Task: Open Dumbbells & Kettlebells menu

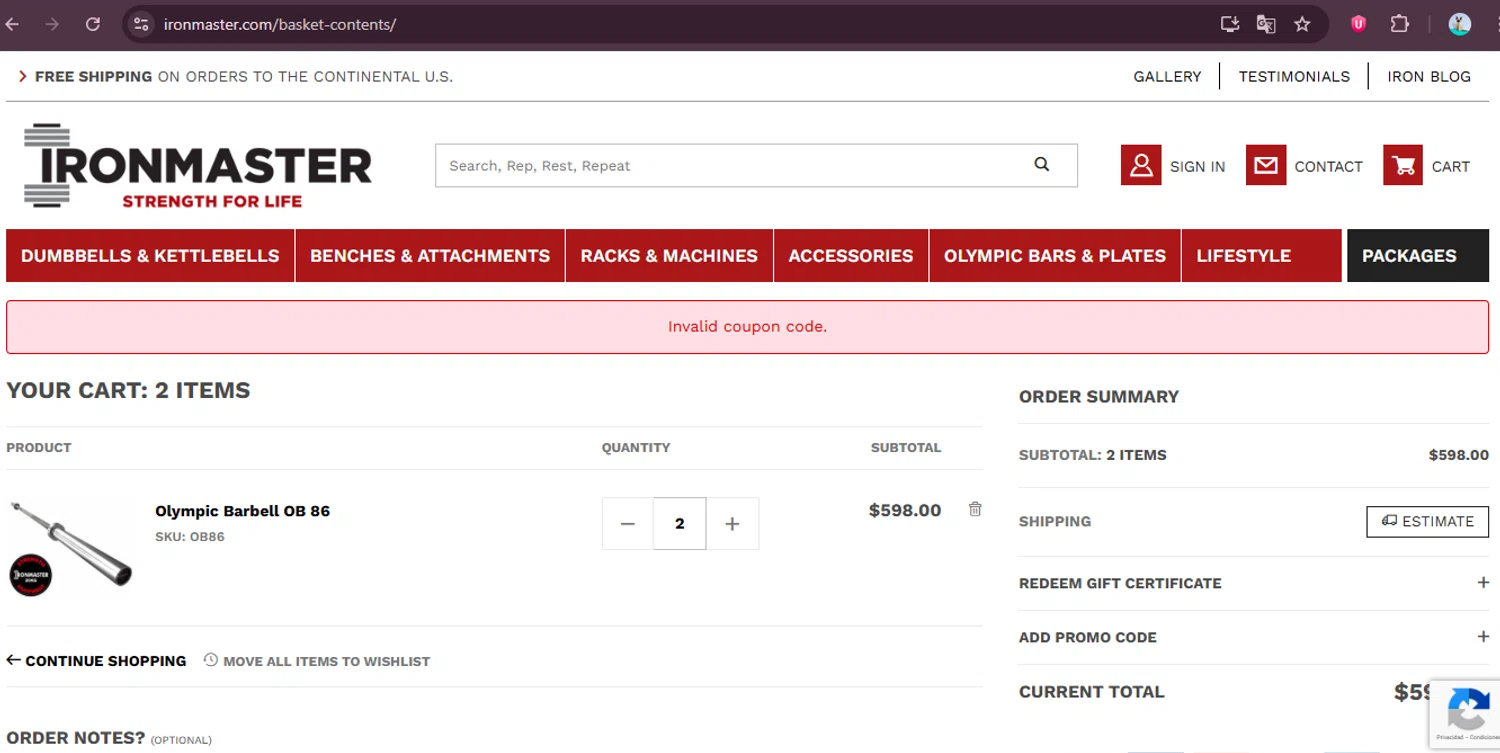Action: 150,256
